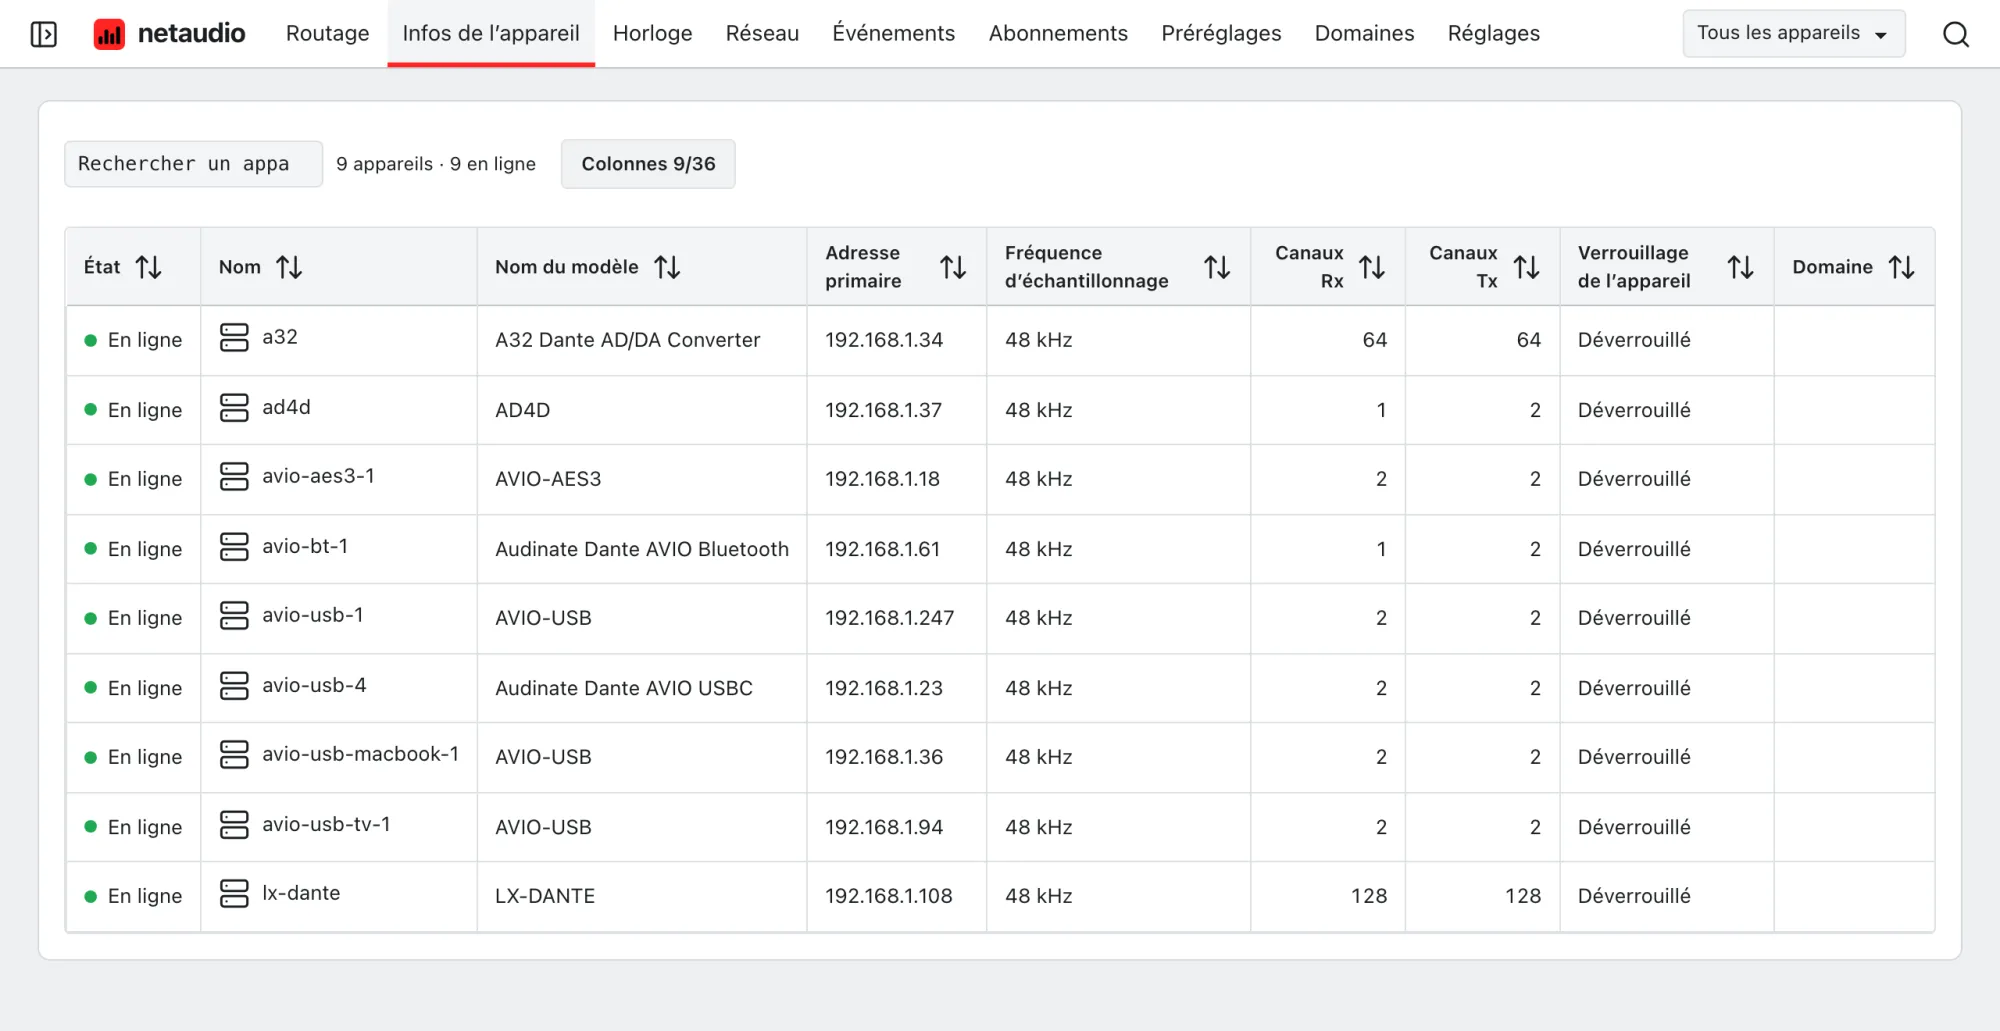2000x1031 pixels.
Task: Open the Réglages tab
Action: coord(1493,34)
